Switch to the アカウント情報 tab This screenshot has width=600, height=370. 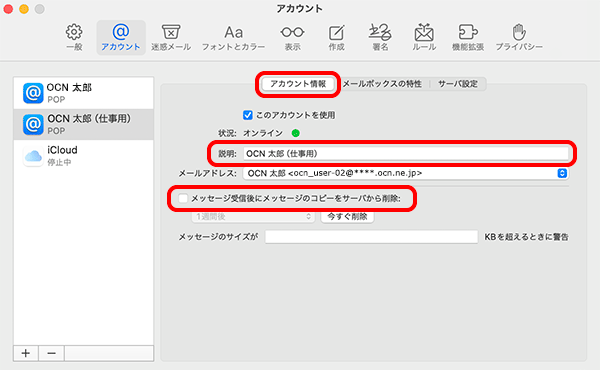click(x=298, y=84)
